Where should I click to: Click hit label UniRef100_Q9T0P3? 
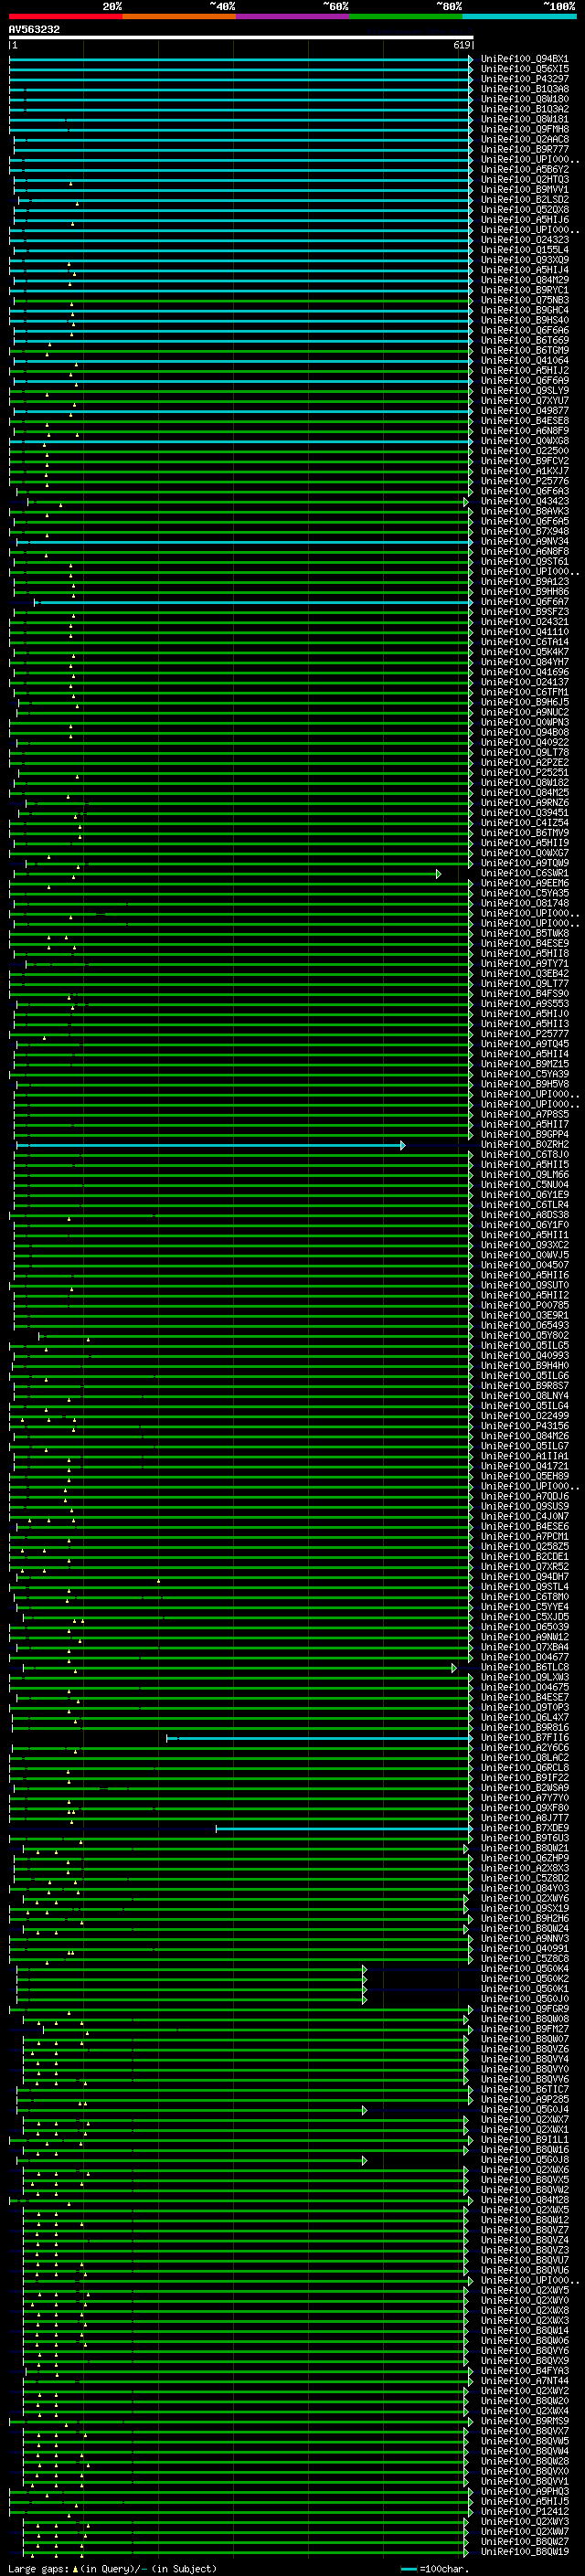click(525, 1709)
